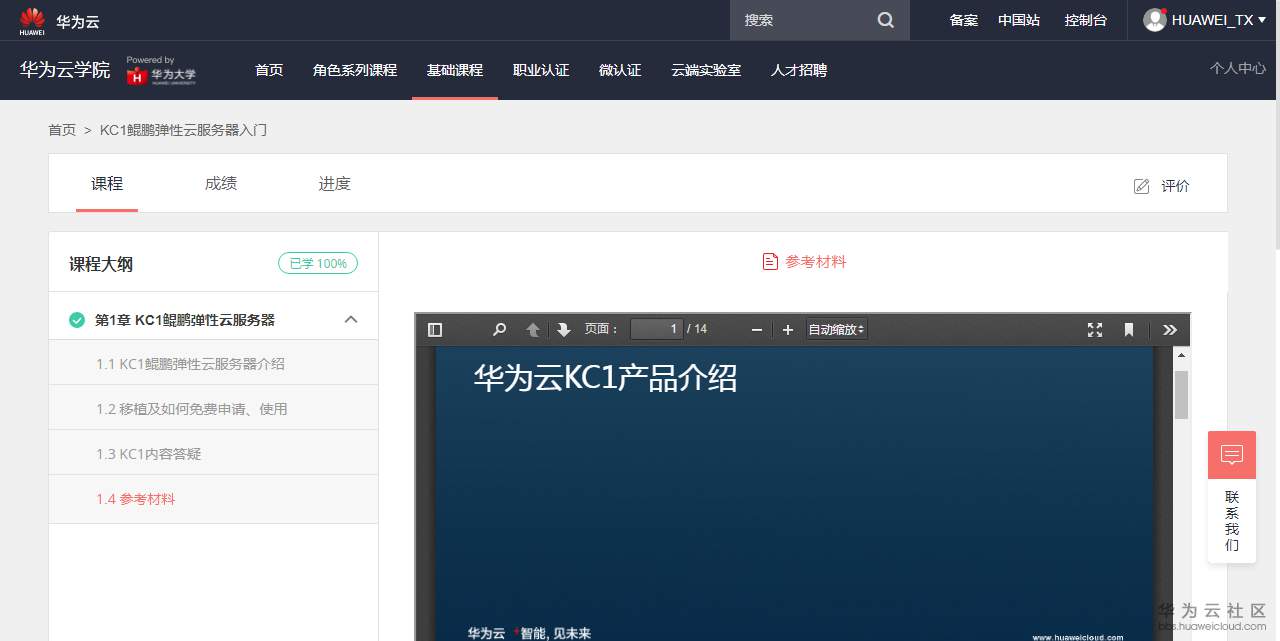Open the 微认证 nav item
Screen dimensions: 1280x641
(620, 70)
